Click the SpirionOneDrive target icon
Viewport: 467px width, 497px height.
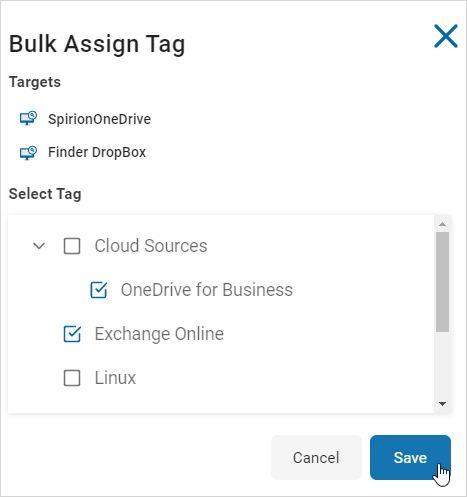(x=28, y=119)
